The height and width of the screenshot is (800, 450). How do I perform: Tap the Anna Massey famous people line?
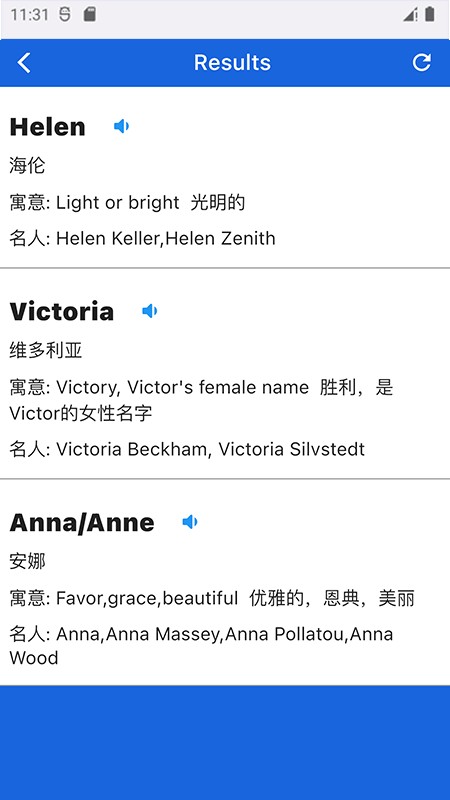pyautogui.click(x=202, y=646)
